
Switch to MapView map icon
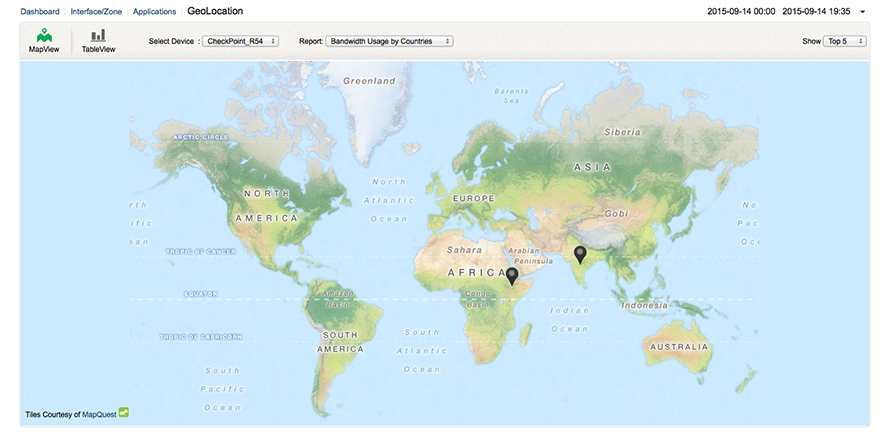[44, 35]
